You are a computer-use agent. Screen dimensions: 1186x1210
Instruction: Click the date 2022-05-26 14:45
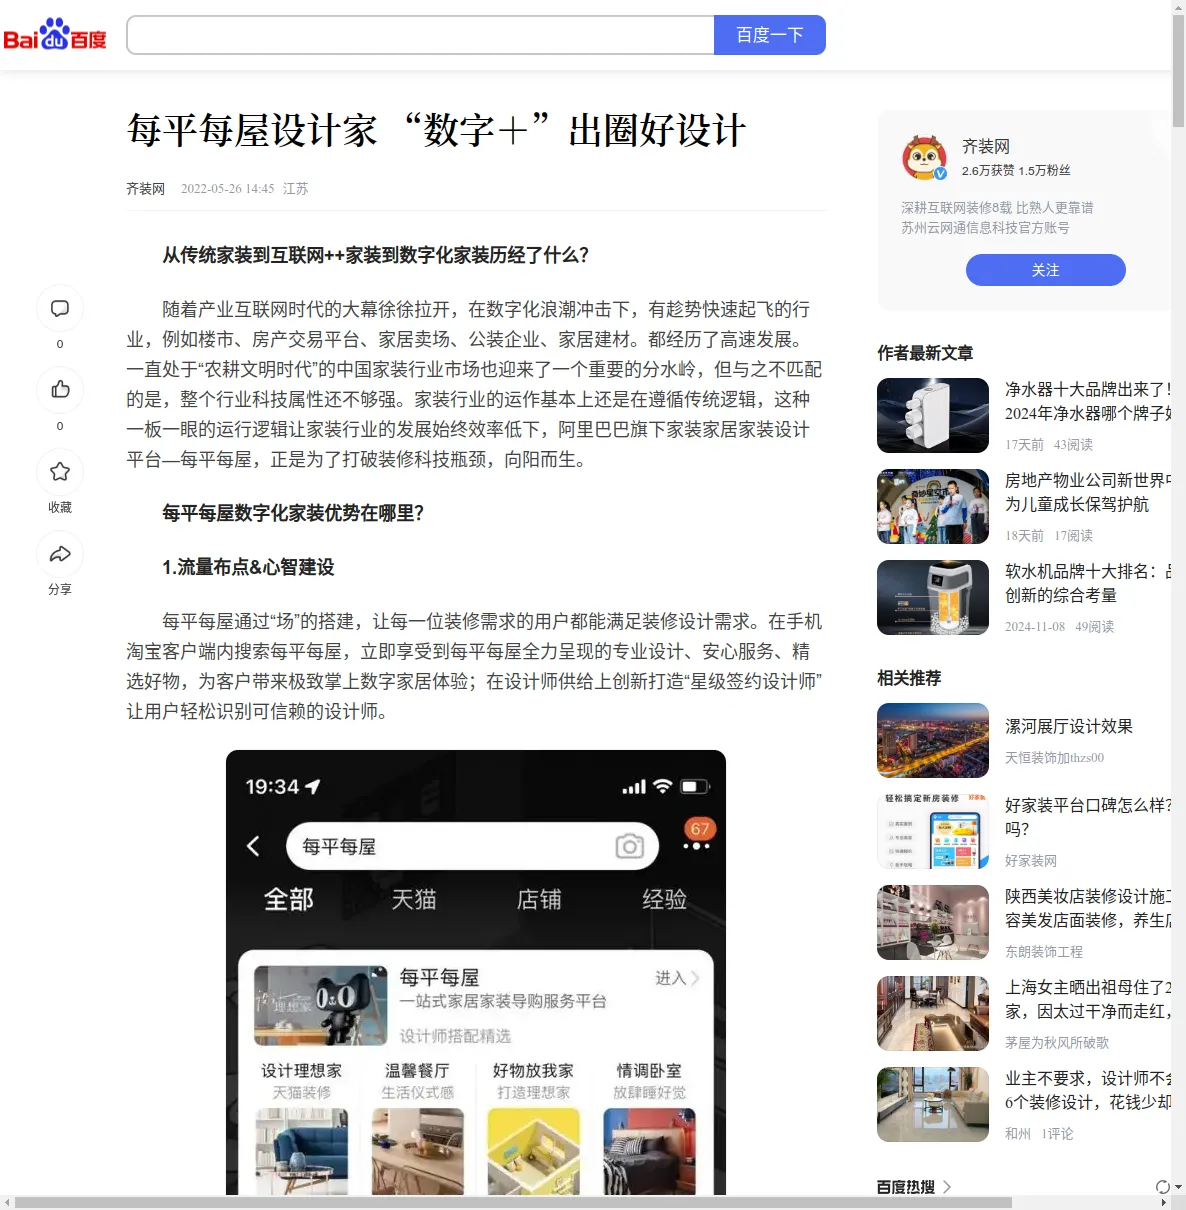(x=227, y=189)
